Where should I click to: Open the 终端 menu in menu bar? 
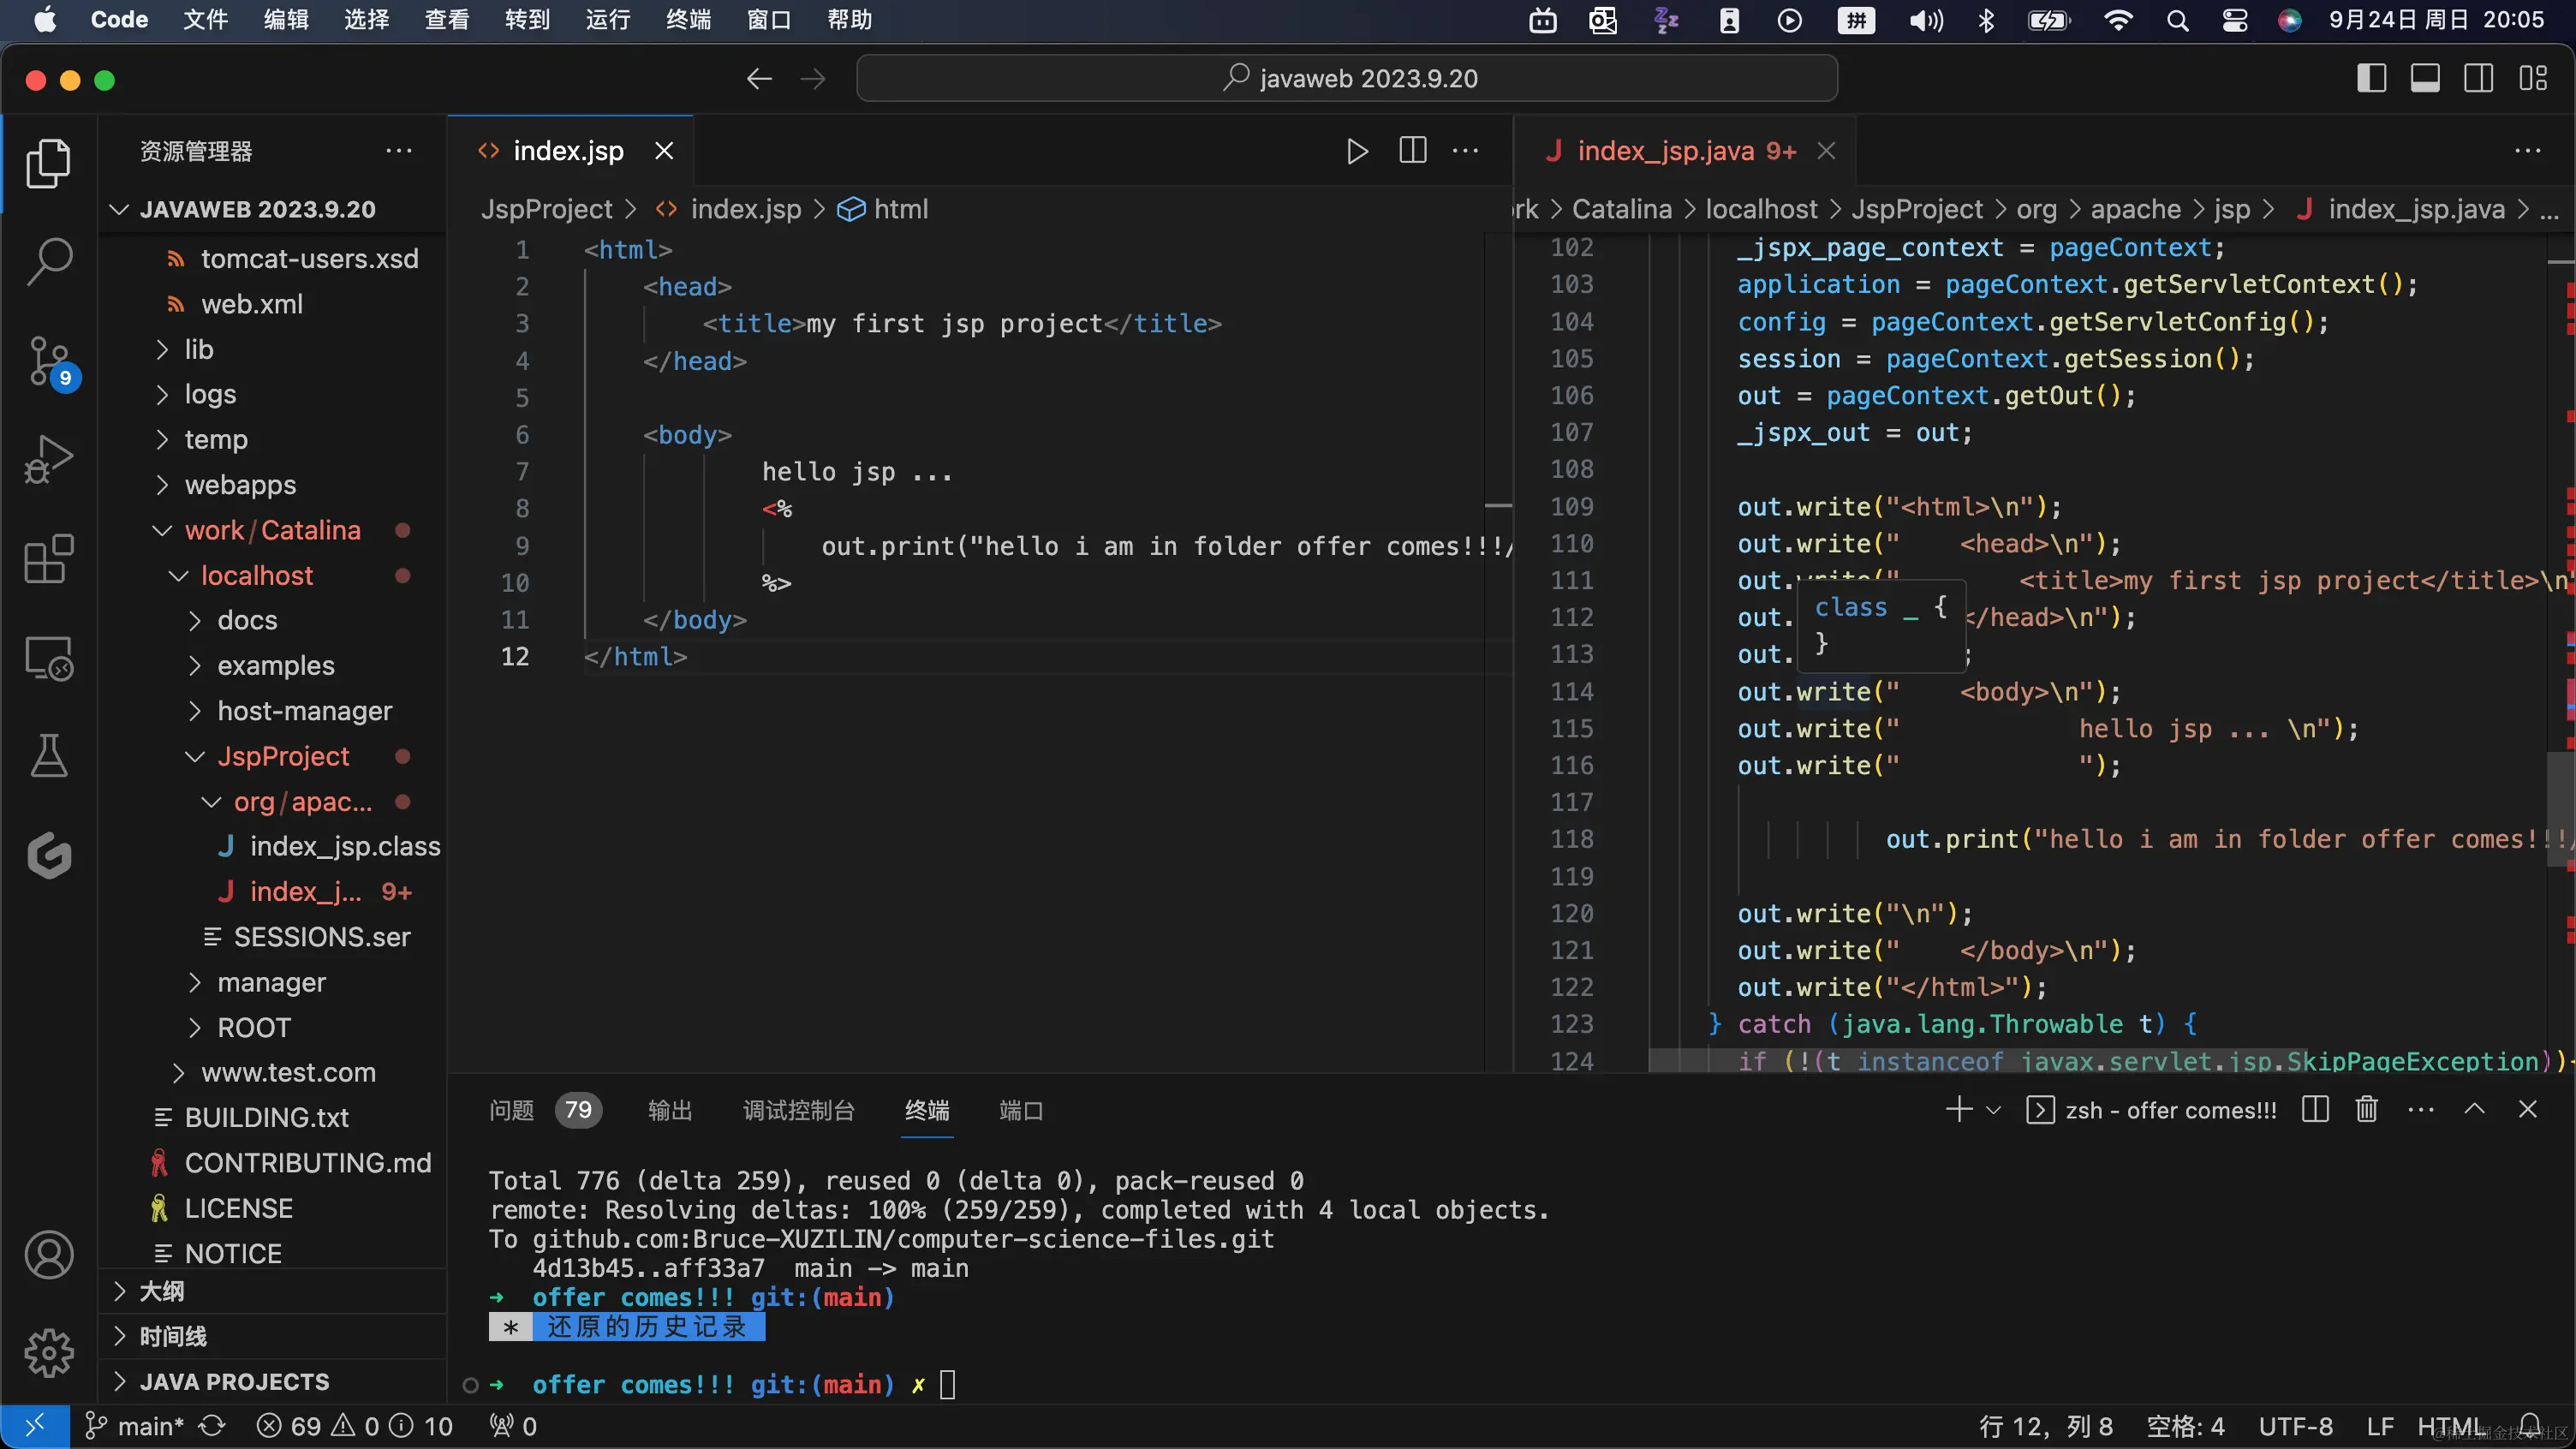tap(688, 20)
